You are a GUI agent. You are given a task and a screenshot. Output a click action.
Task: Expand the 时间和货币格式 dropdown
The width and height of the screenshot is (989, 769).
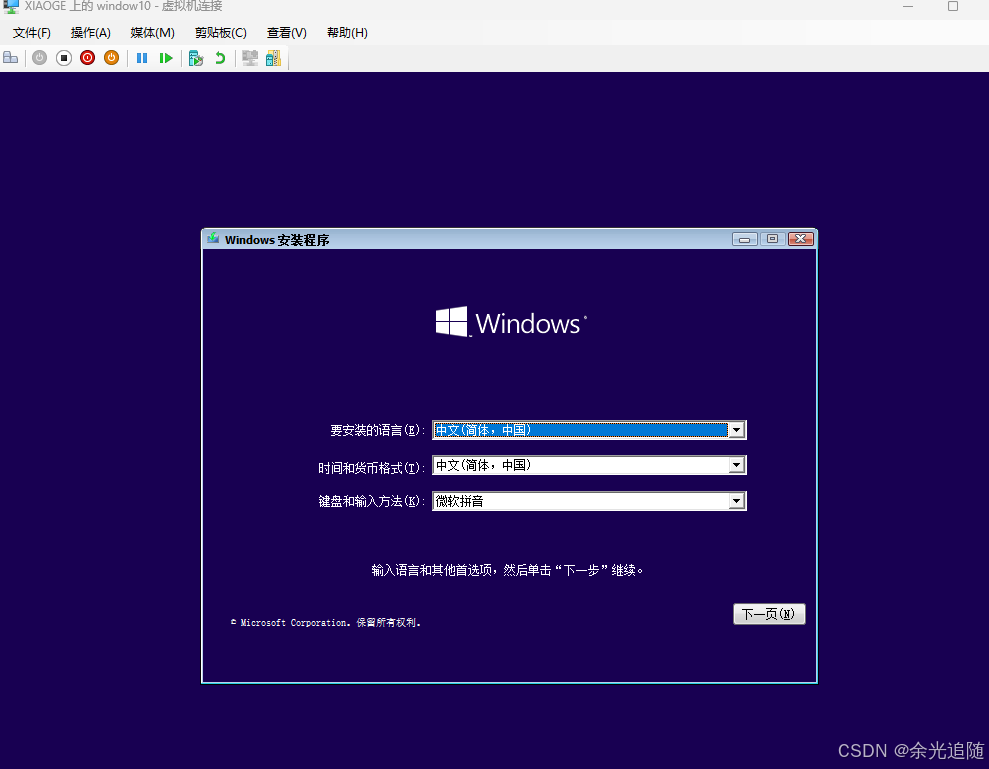click(x=737, y=464)
